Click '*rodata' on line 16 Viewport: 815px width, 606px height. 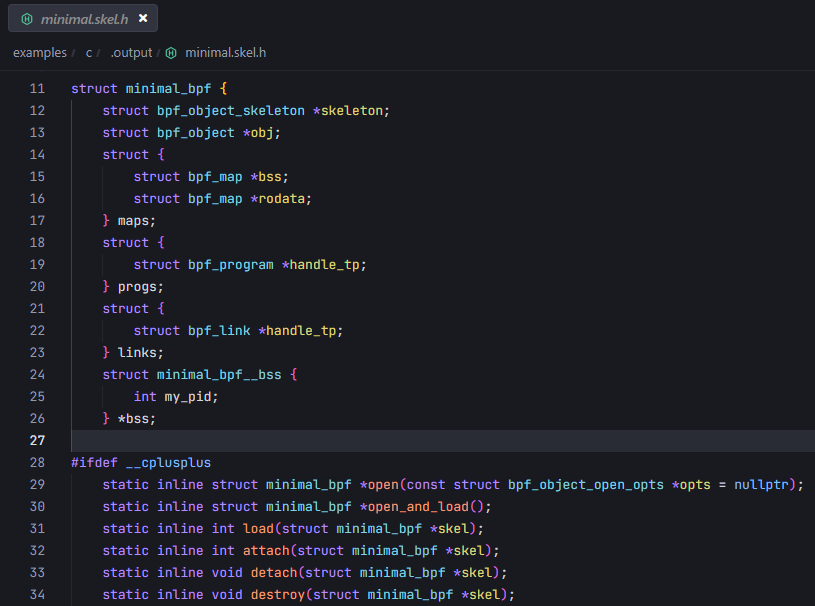pos(278,199)
